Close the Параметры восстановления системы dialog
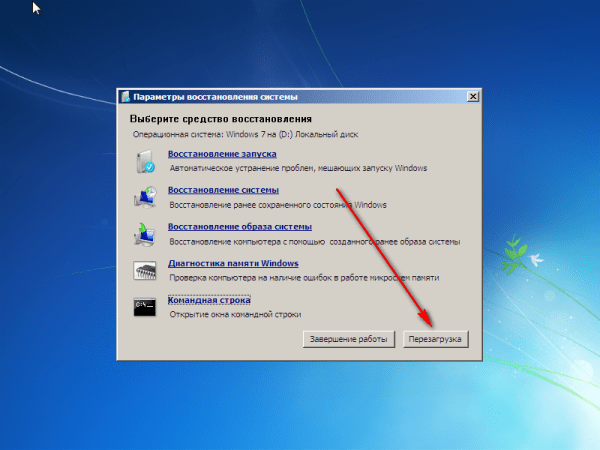Viewport: 600px width, 450px height. point(473,96)
